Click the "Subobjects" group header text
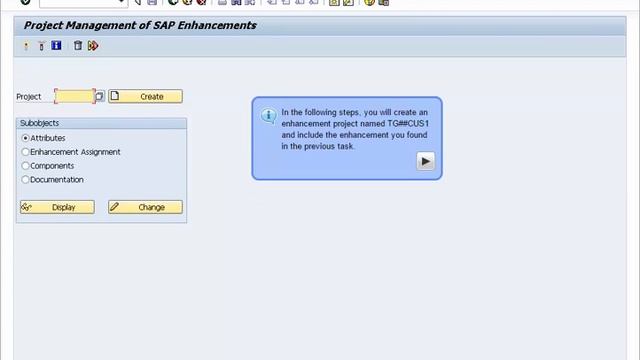This screenshot has width=640, height=360. click(x=39, y=123)
